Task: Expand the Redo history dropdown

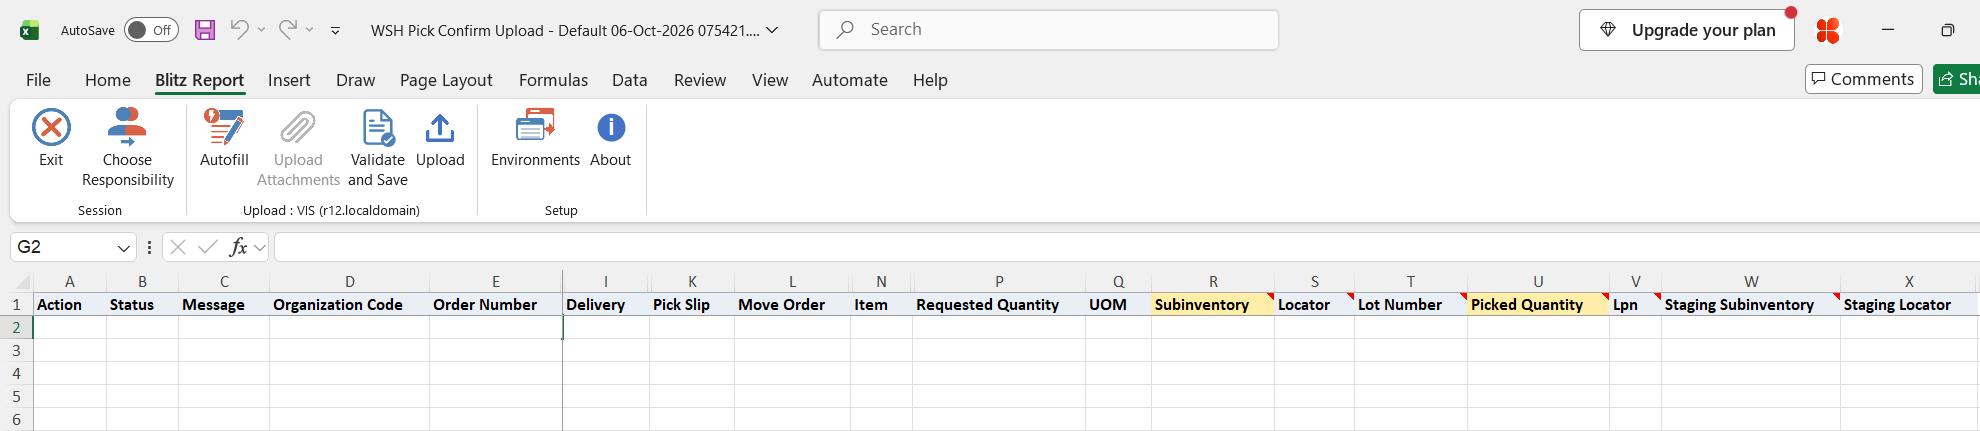Action: coord(310,30)
